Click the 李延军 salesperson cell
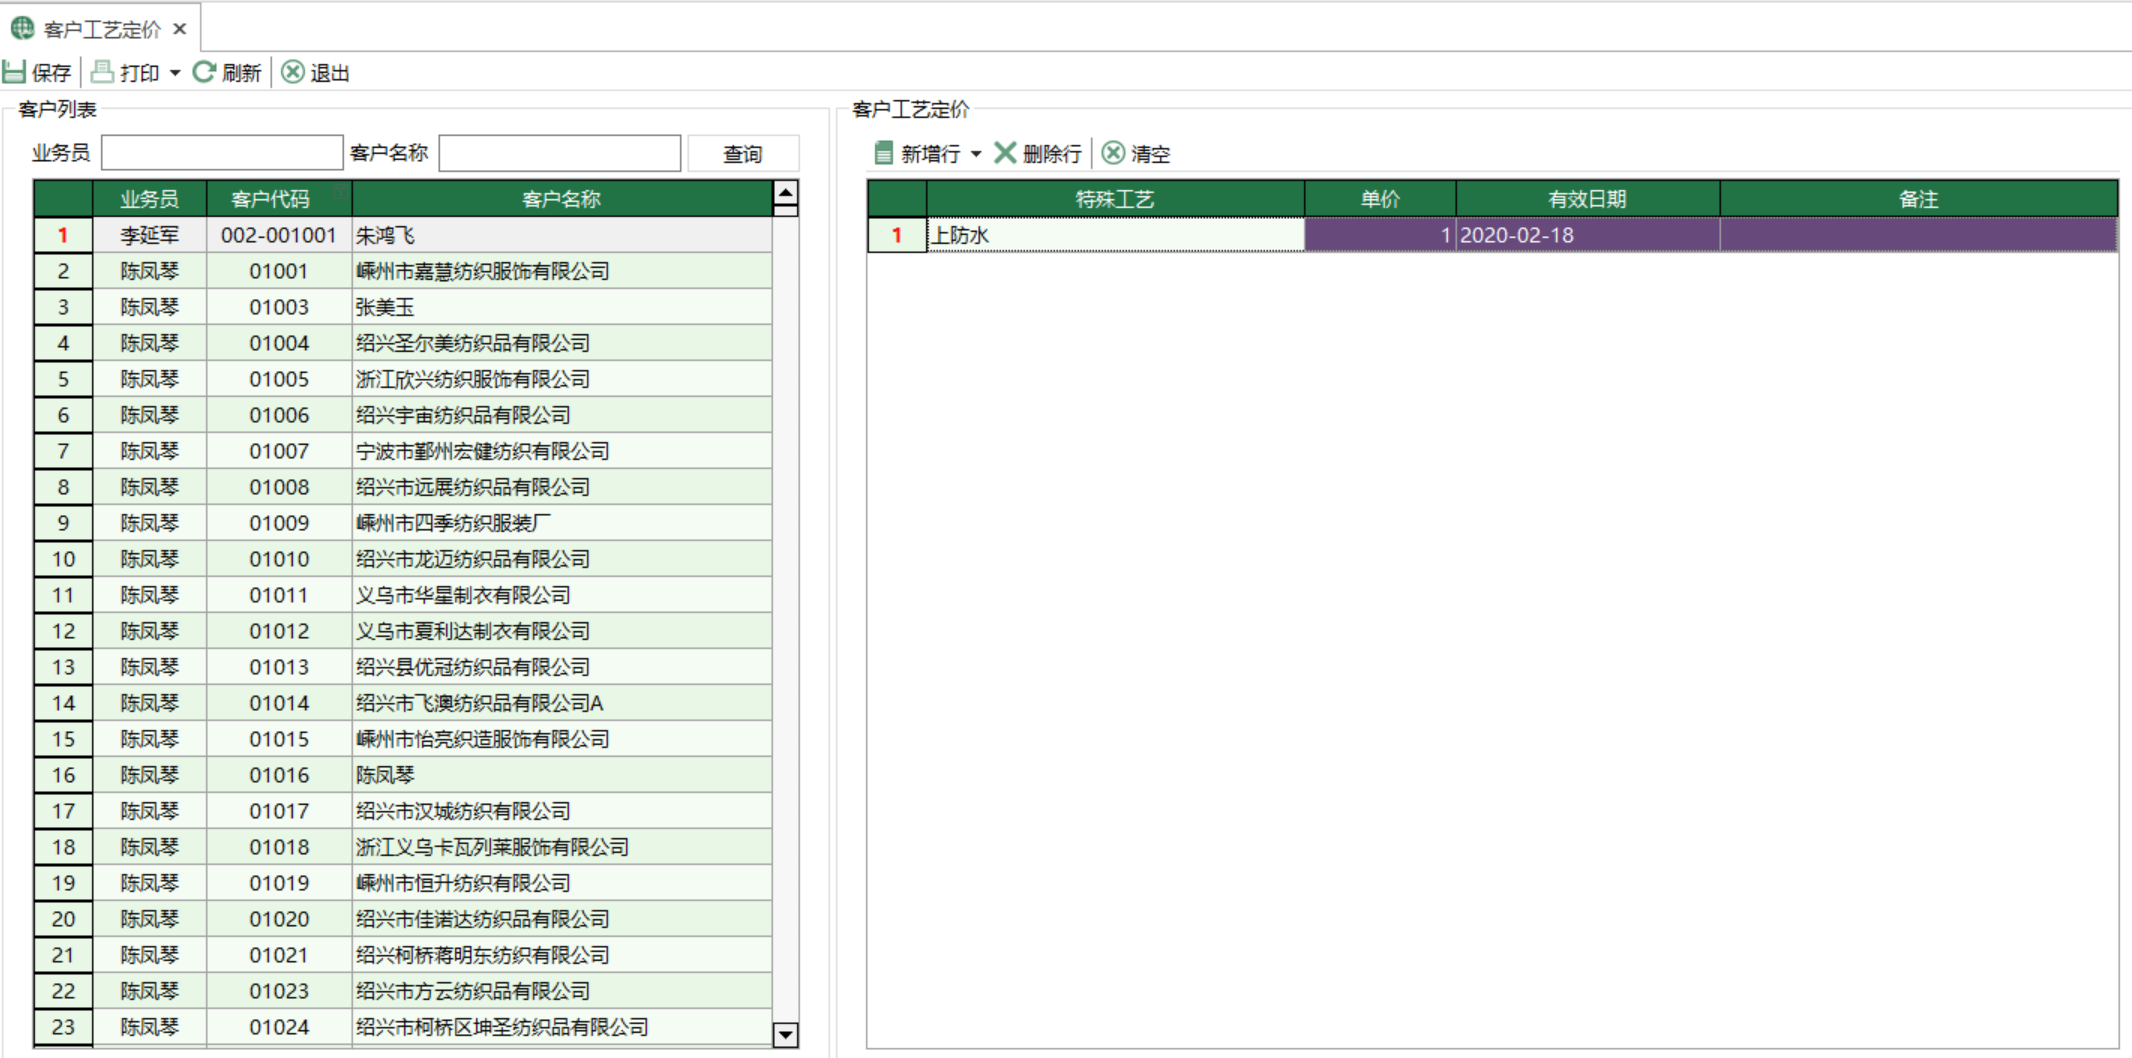This screenshot has height=1058, width=2132. tap(149, 235)
